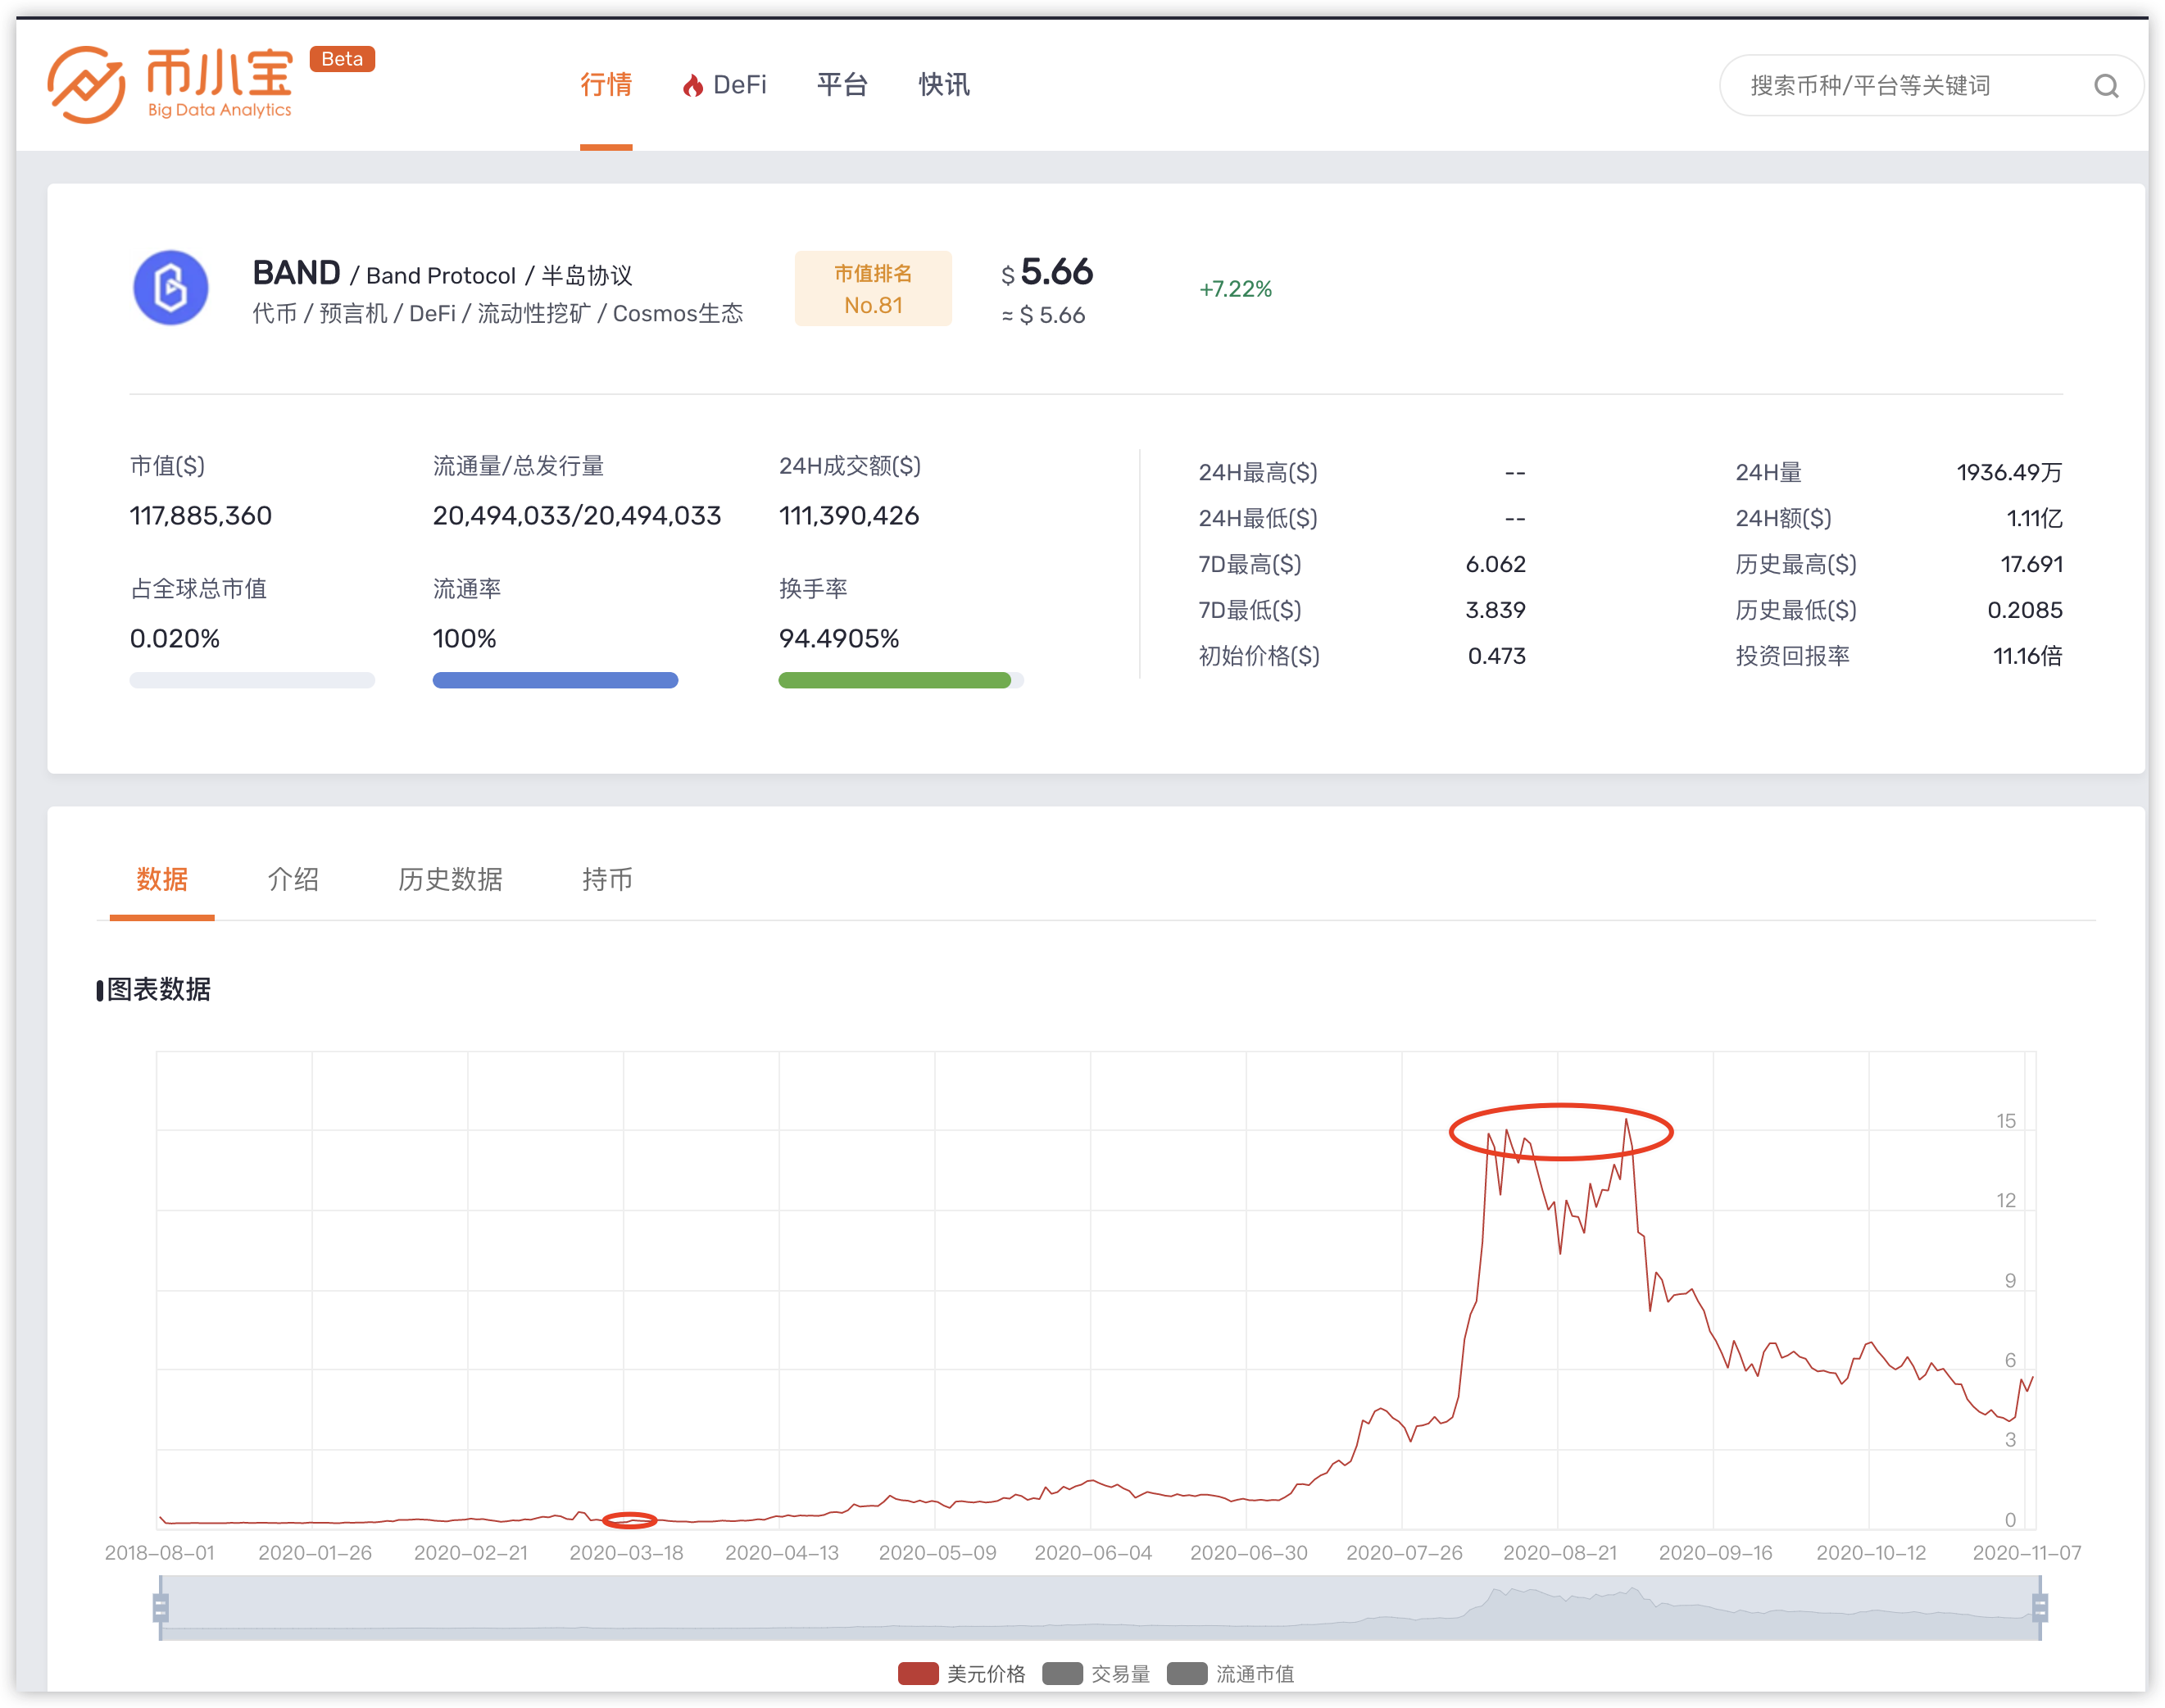Click the Cosmos生态 category tag

point(678,314)
